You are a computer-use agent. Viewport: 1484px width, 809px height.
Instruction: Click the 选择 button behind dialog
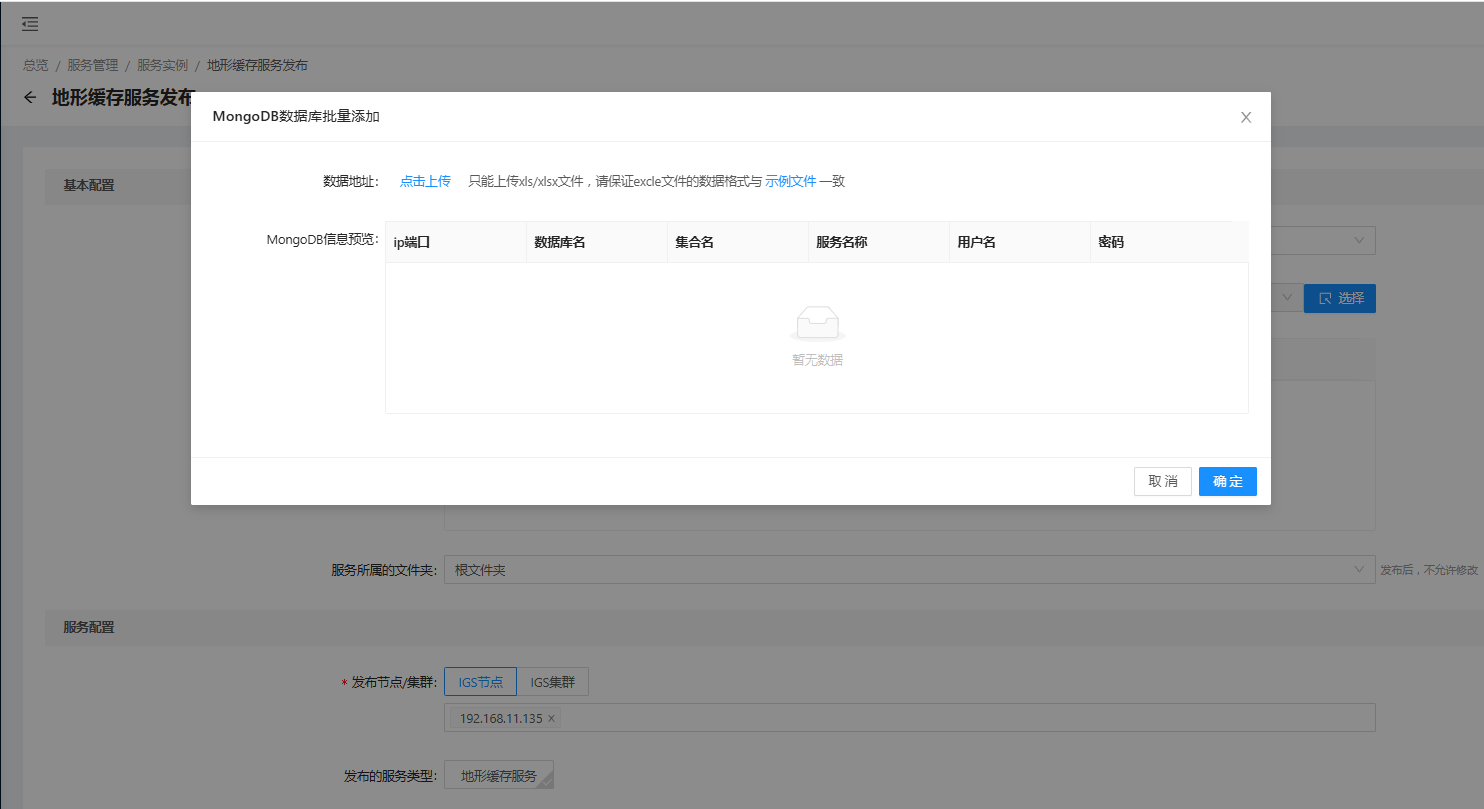1340,298
